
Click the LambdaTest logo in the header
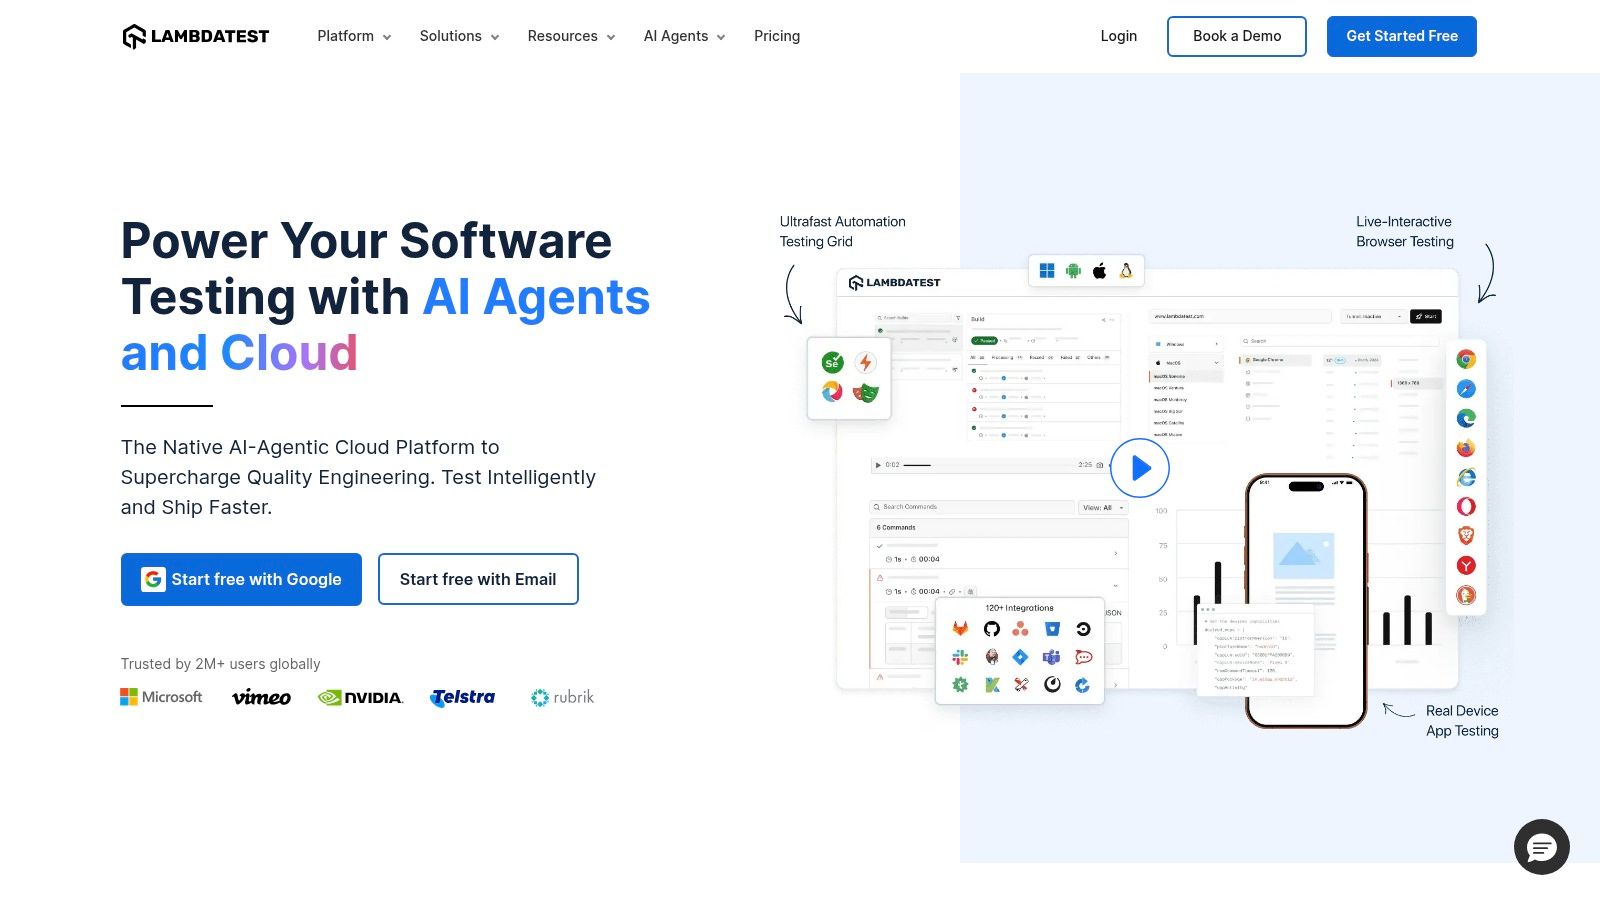tap(196, 36)
